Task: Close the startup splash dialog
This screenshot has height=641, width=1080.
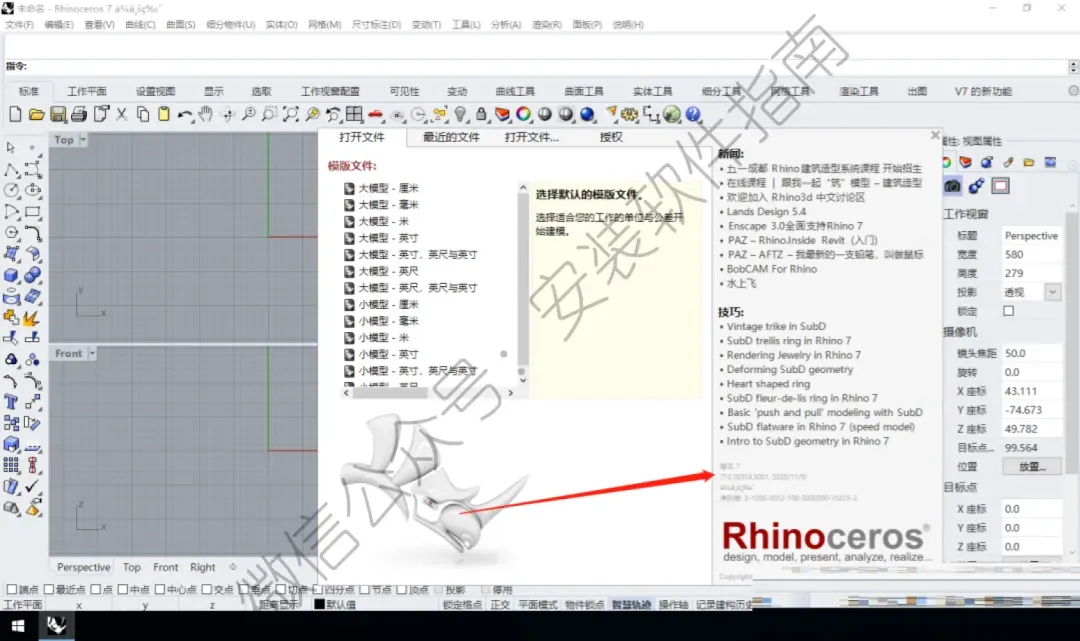Action: 935,135
